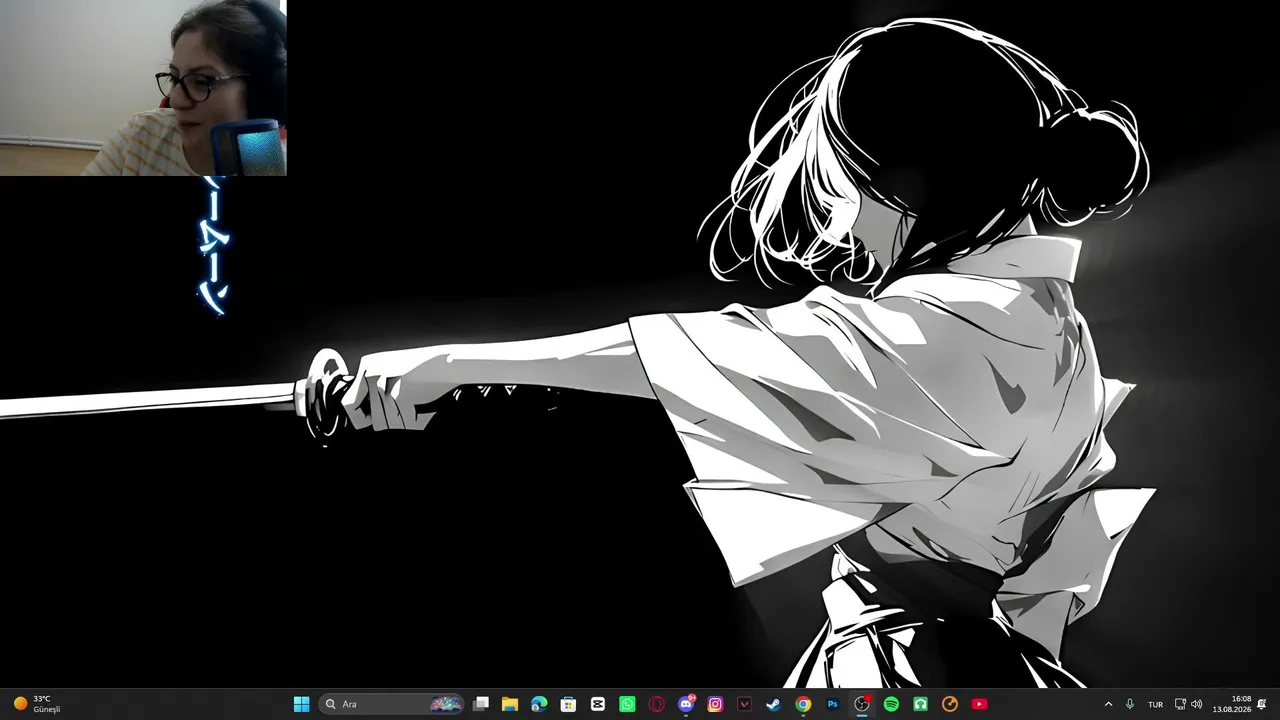Open the volume speaker control

coord(1197,704)
